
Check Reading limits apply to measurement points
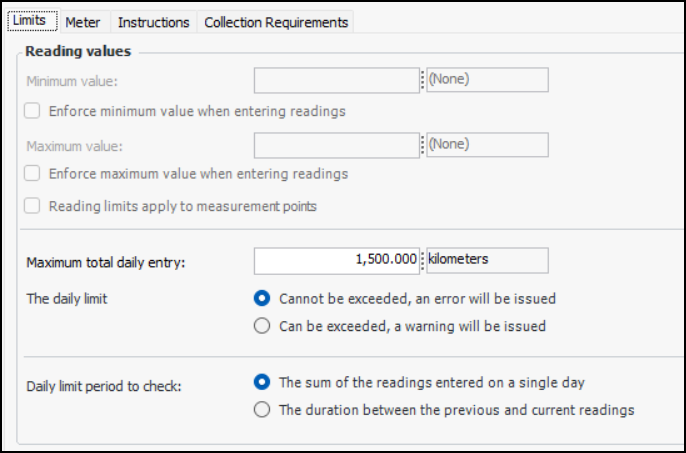[x=33, y=206]
